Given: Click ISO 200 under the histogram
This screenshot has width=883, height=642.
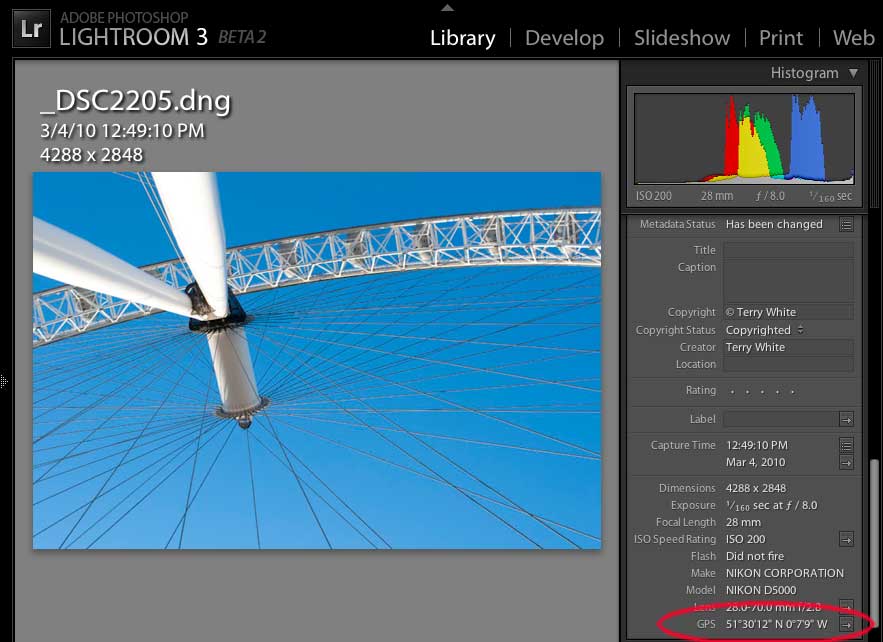Looking at the screenshot, I should (653, 196).
